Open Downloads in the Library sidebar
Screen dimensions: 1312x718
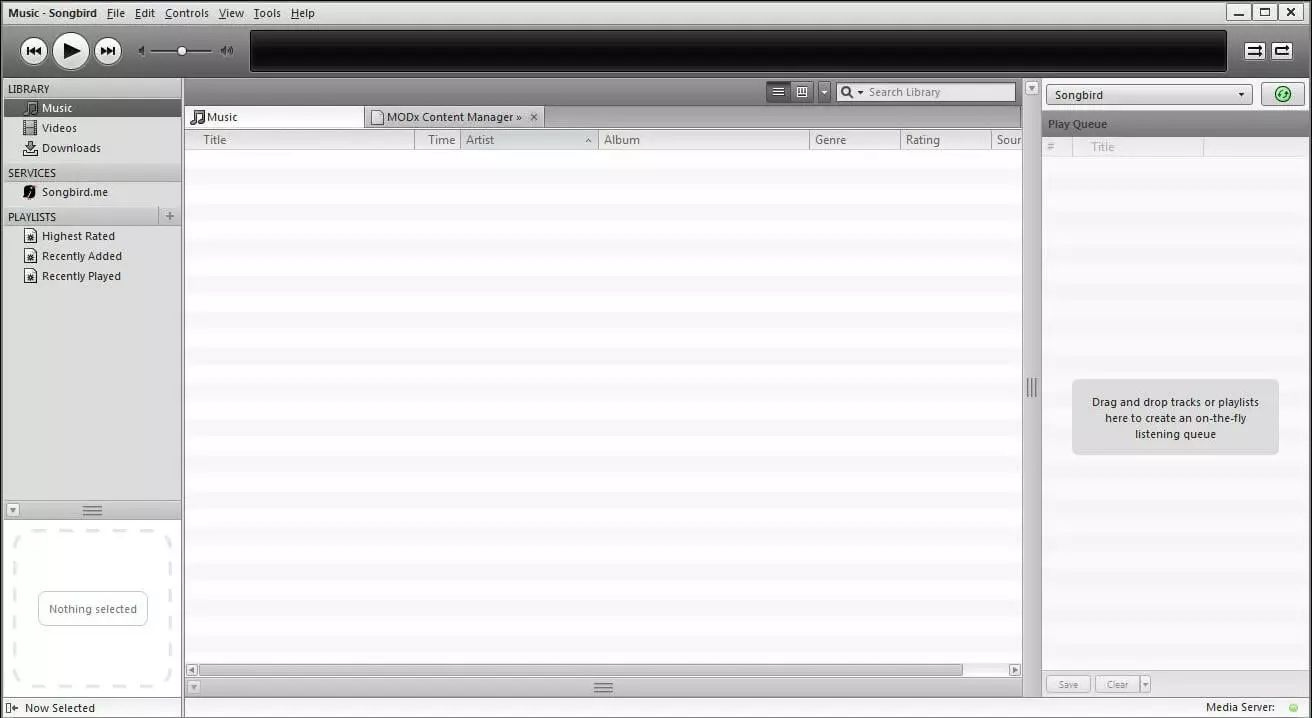click(93, 148)
